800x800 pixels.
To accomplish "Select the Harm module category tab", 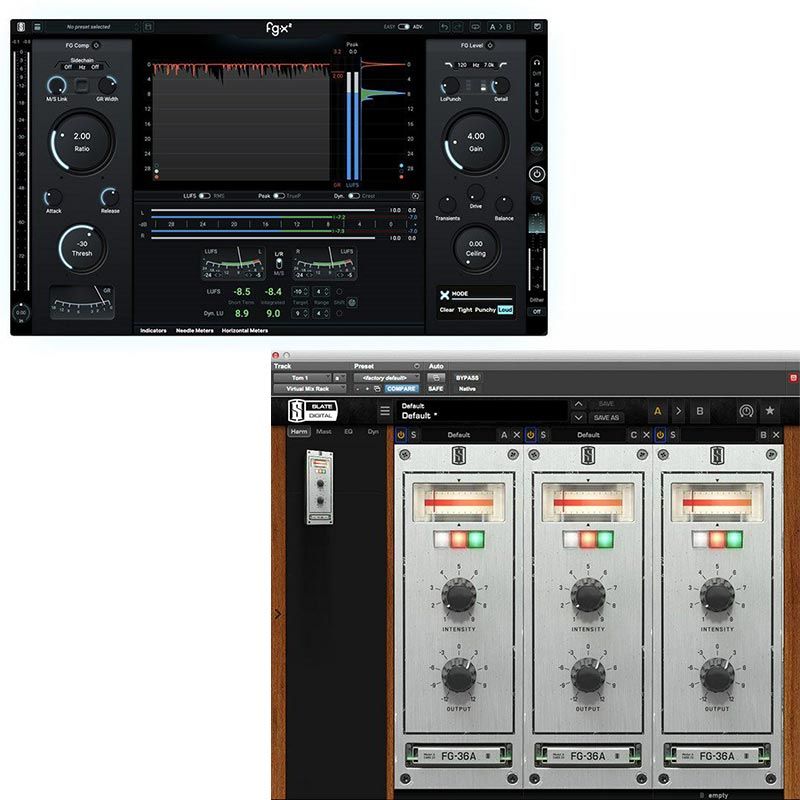I will tap(299, 432).
